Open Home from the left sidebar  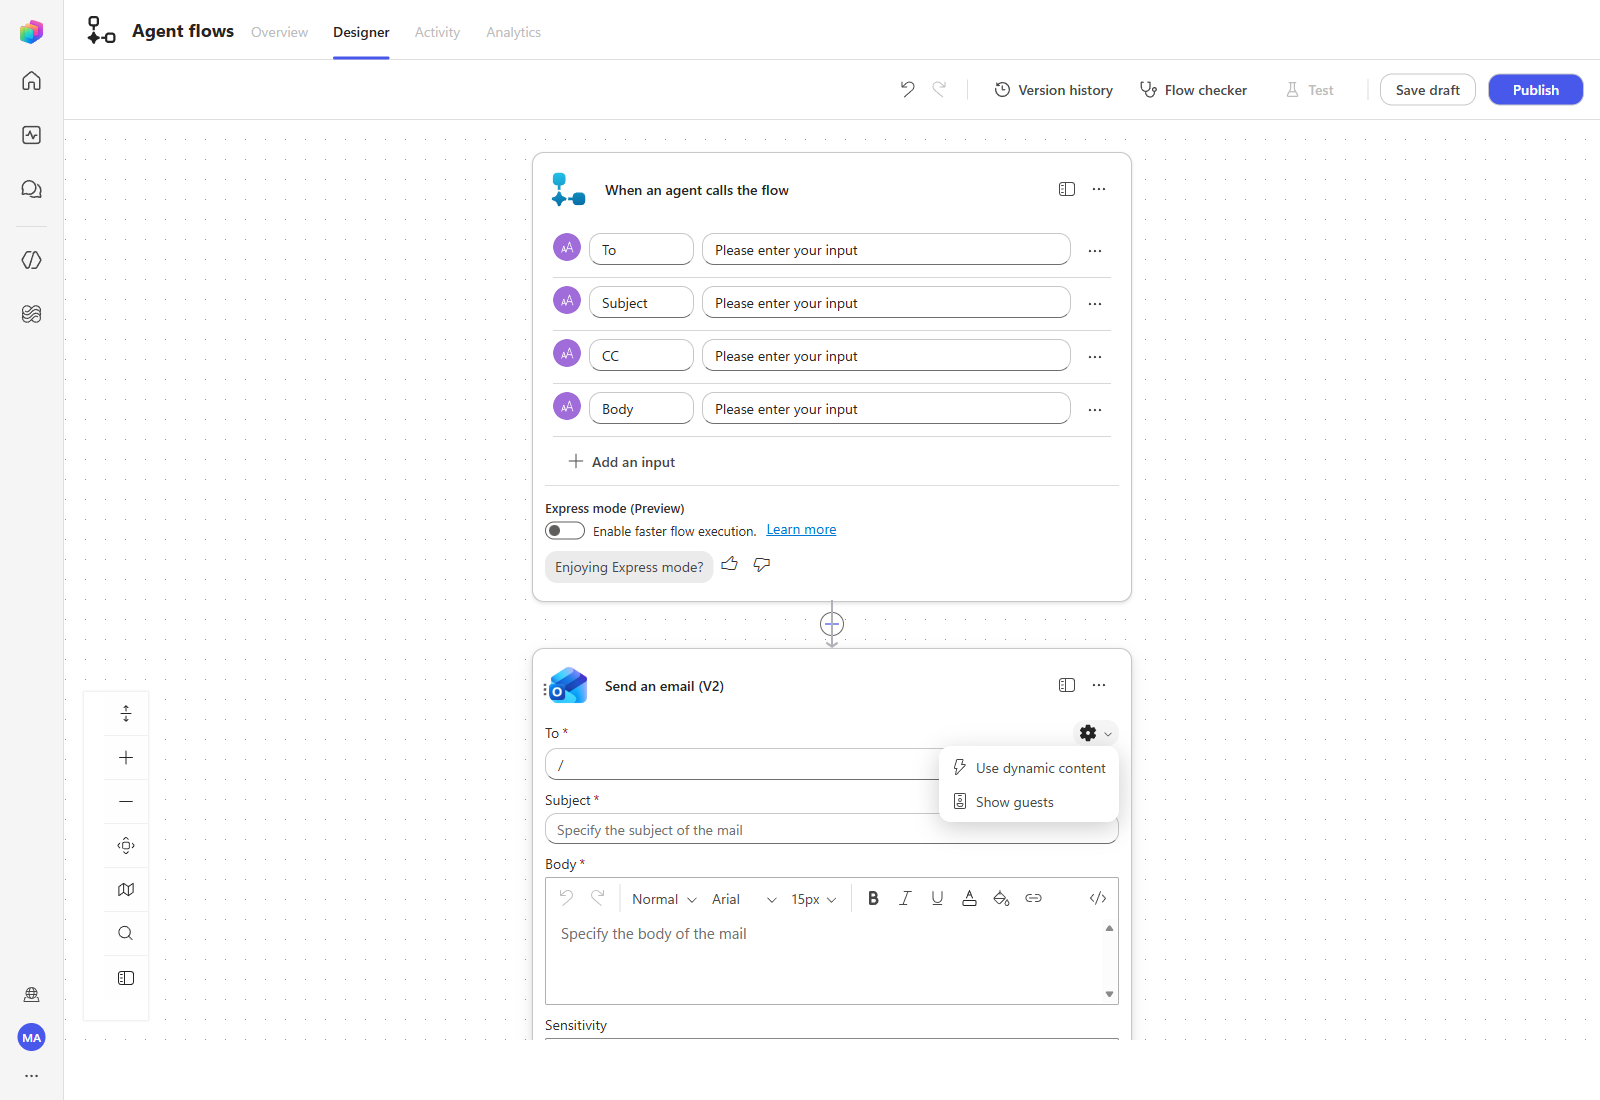(x=31, y=81)
